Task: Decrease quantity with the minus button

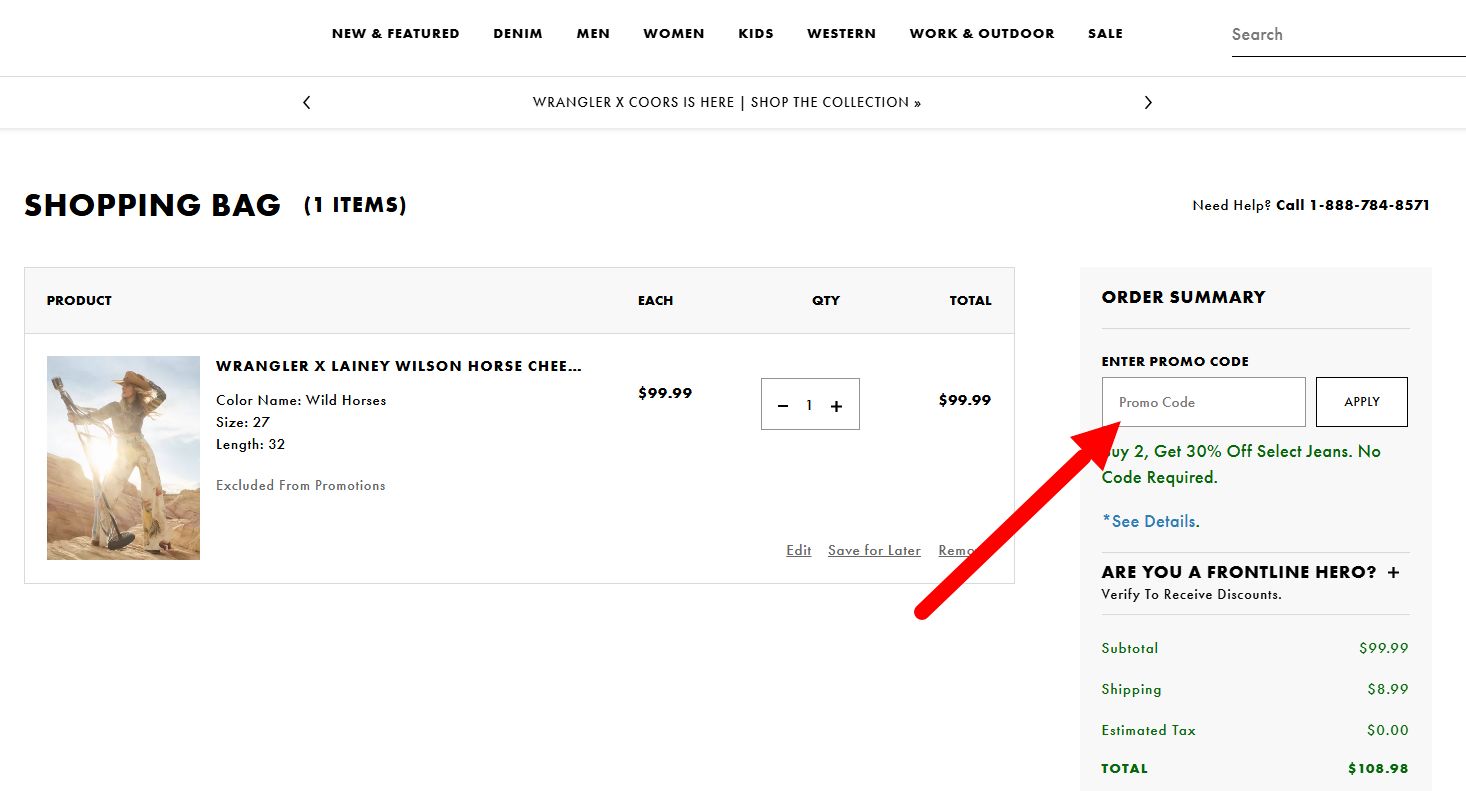Action: [783, 406]
